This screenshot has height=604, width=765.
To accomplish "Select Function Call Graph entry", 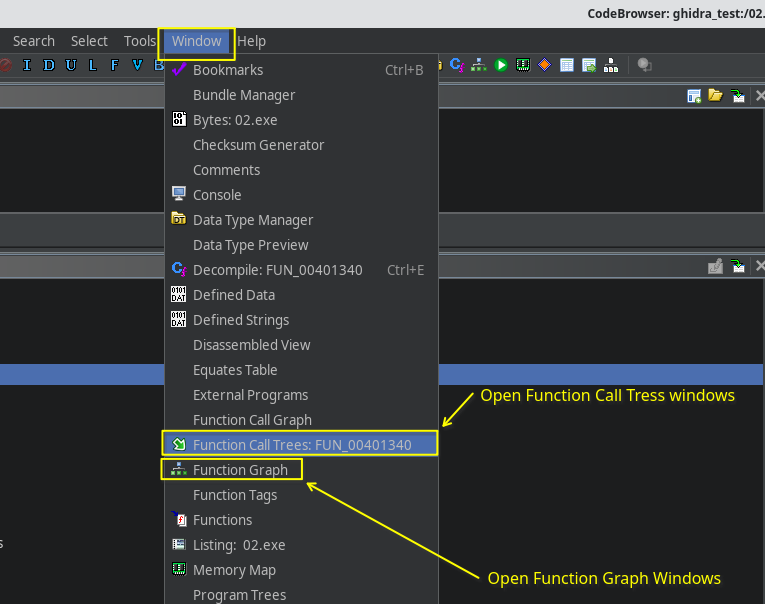I will [x=301, y=420].
